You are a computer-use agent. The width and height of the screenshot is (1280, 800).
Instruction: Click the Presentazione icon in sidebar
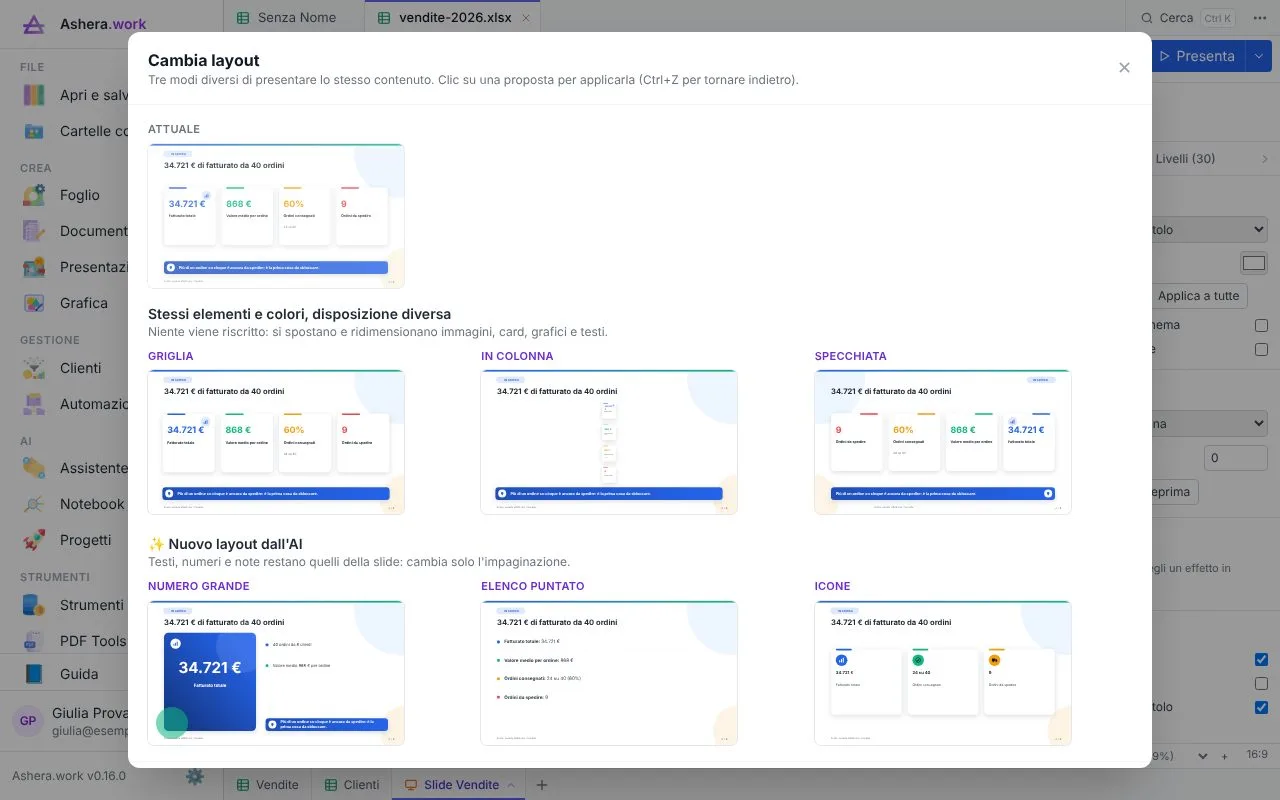(x=34, y=267)
